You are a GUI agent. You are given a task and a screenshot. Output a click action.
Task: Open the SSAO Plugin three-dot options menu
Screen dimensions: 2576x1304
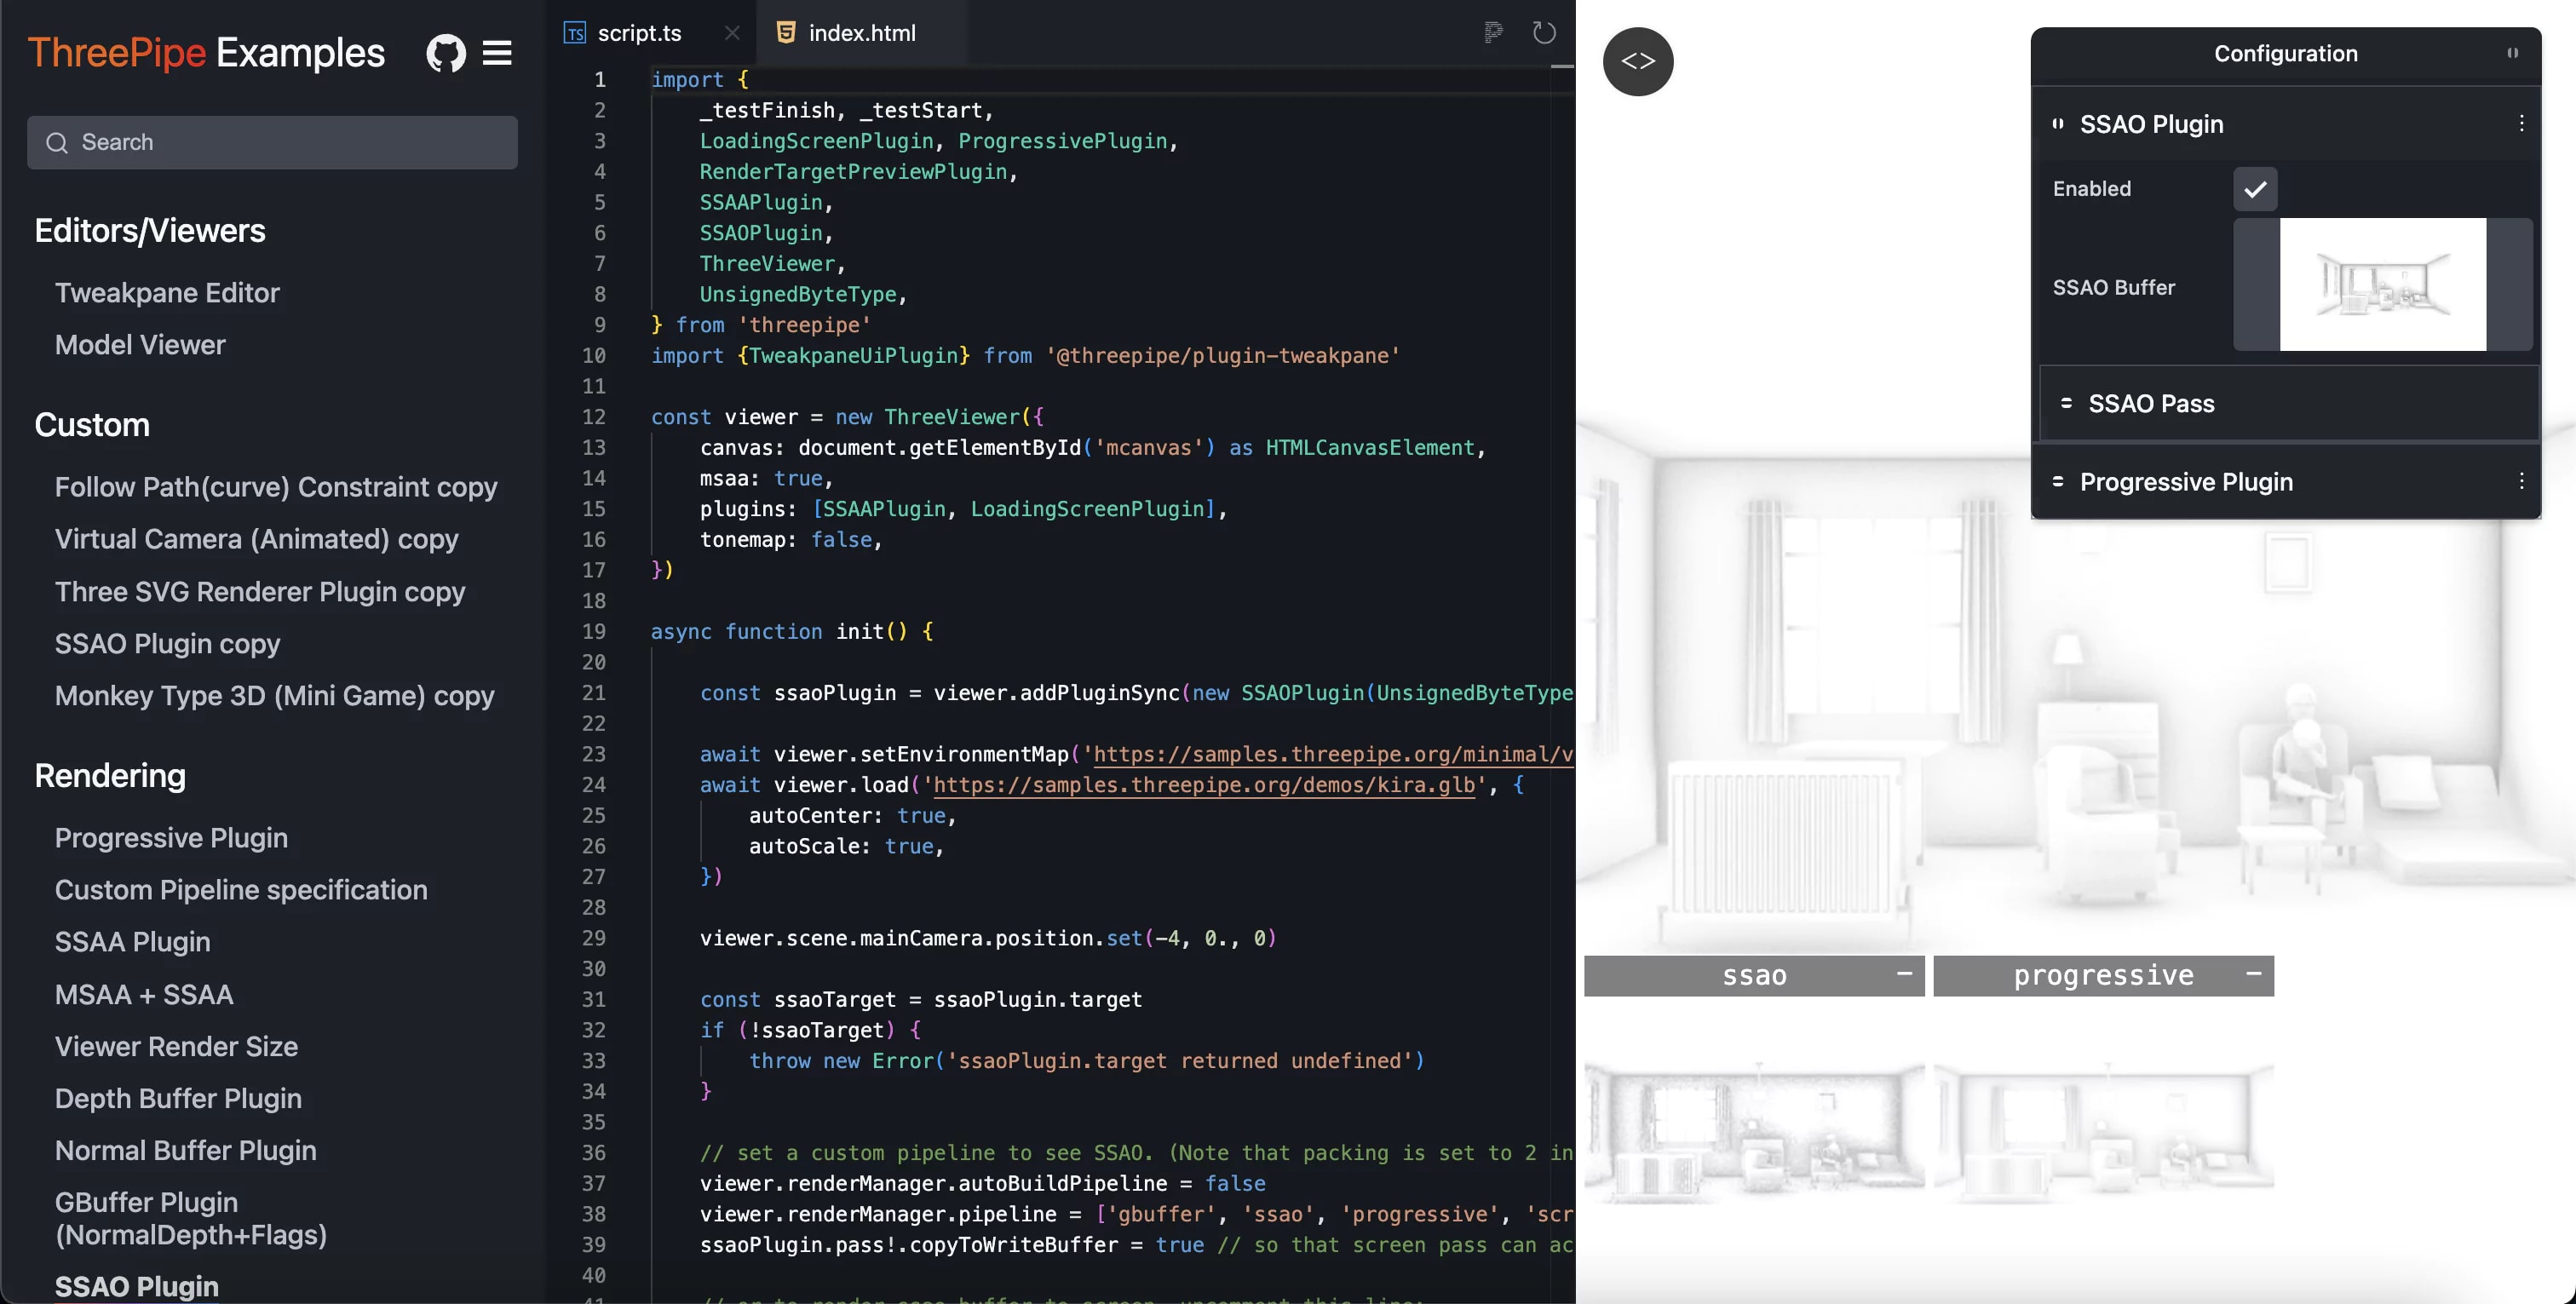tap(2521, 123)
